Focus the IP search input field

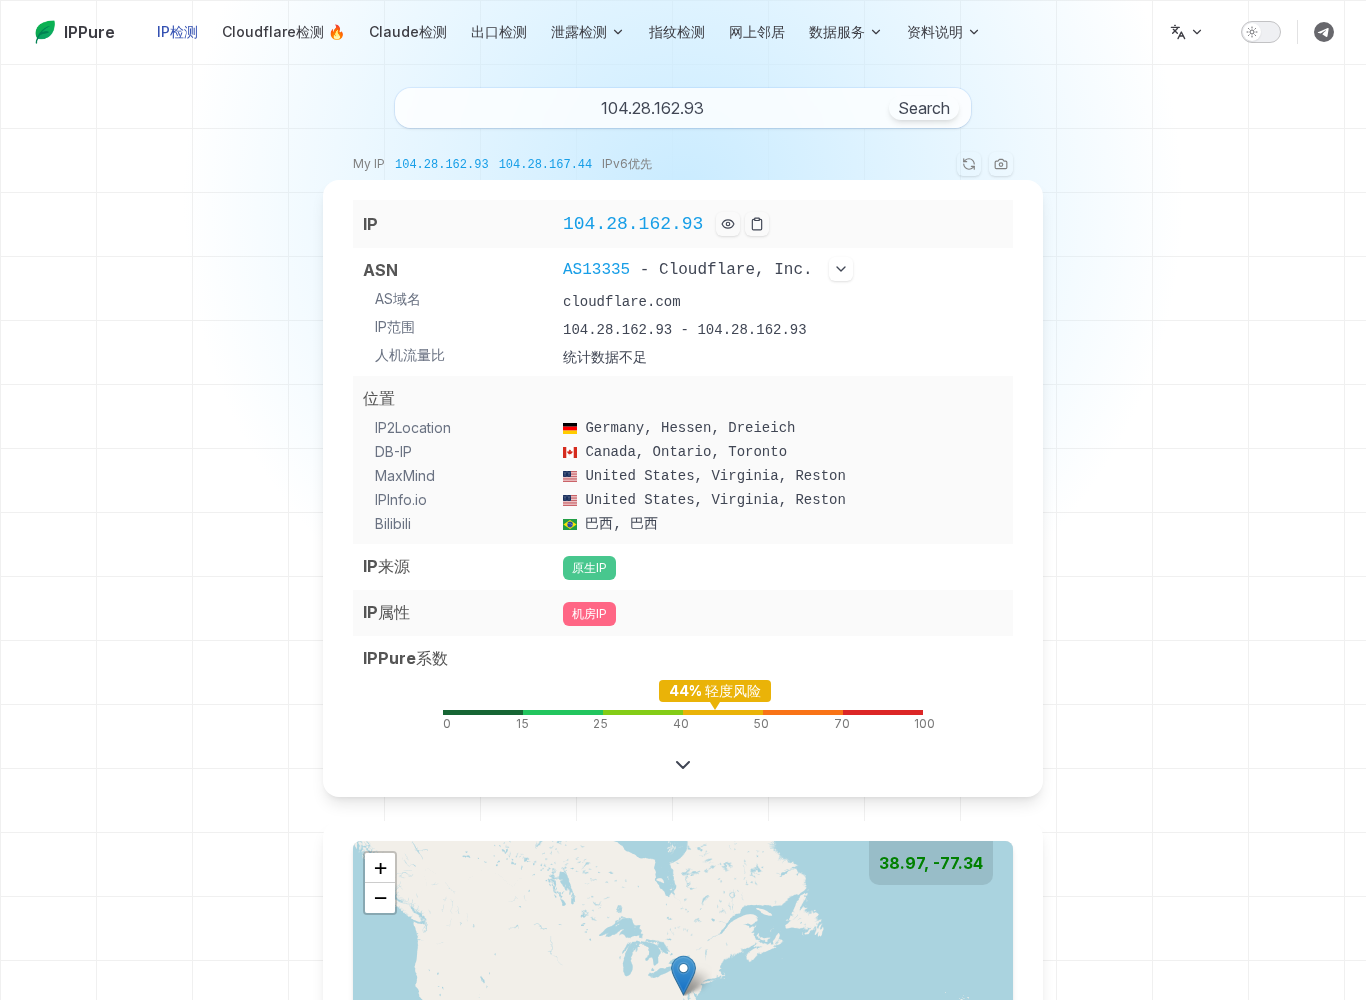[652, 108]
